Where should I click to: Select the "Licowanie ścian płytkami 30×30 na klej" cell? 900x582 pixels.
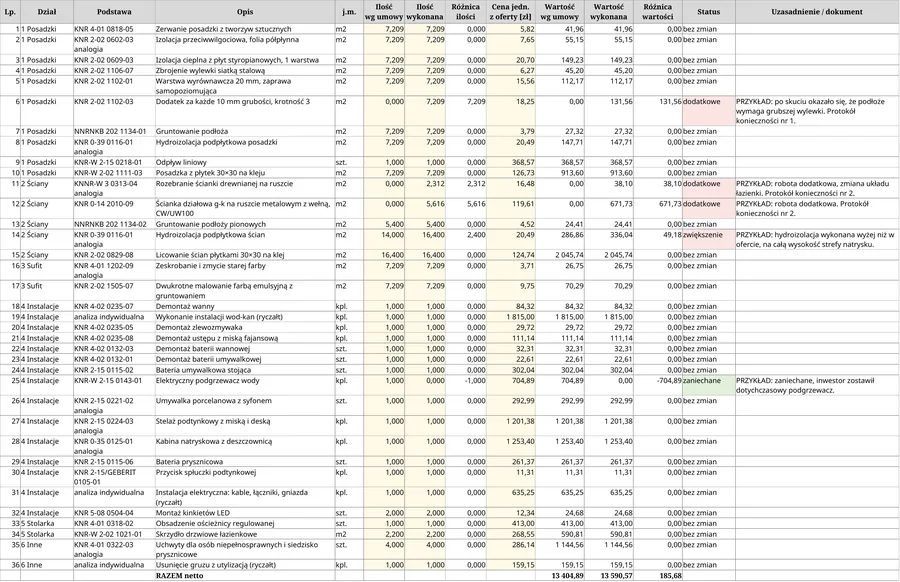point(245,255)
